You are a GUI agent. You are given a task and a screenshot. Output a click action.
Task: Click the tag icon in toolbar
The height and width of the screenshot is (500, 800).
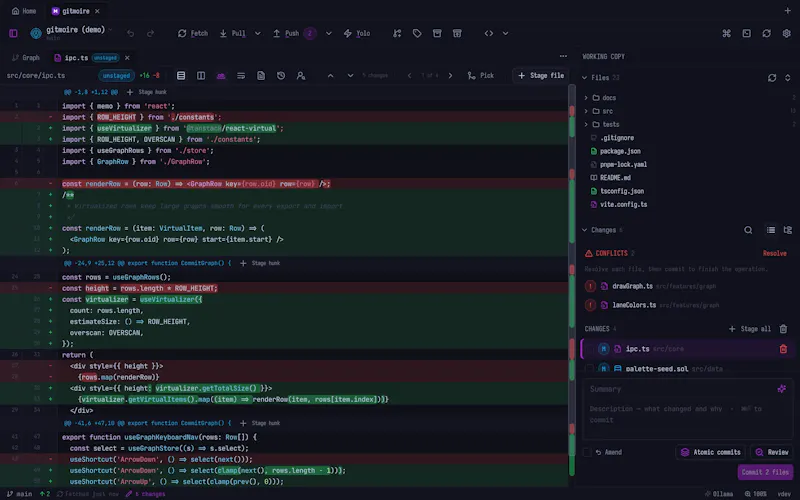pos(417,33)
